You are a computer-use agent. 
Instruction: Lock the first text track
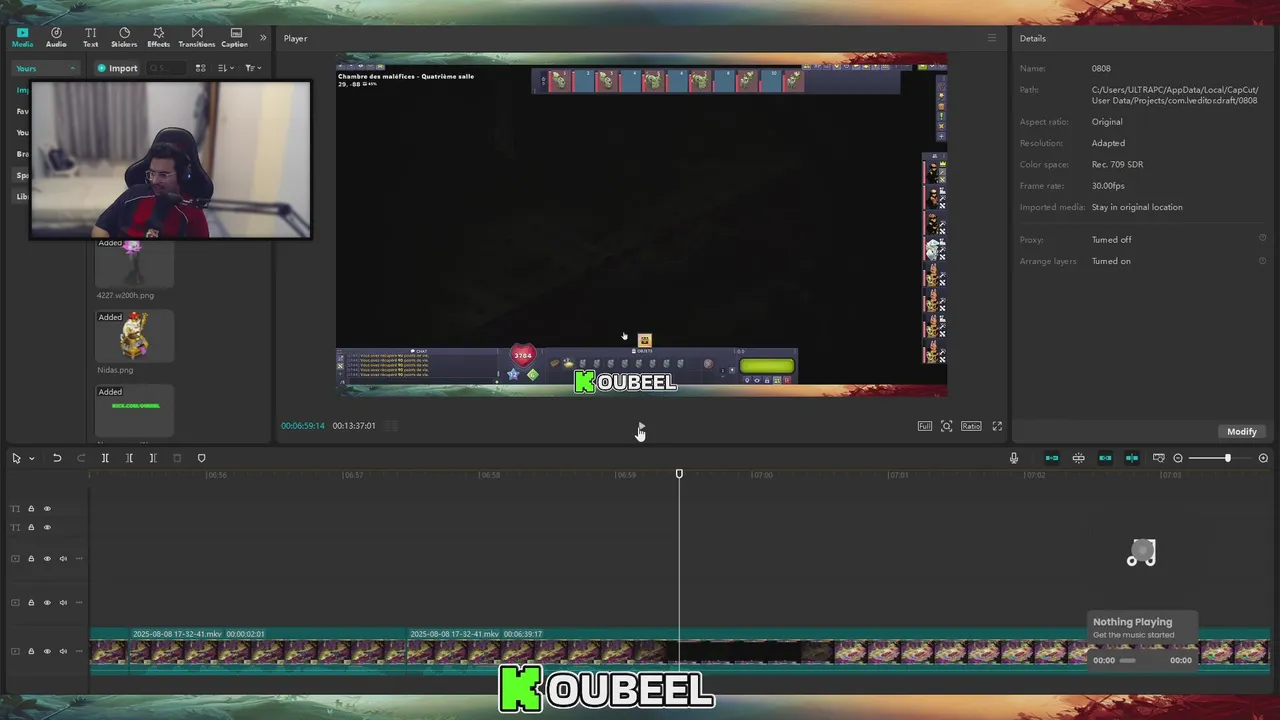(31, 509)
